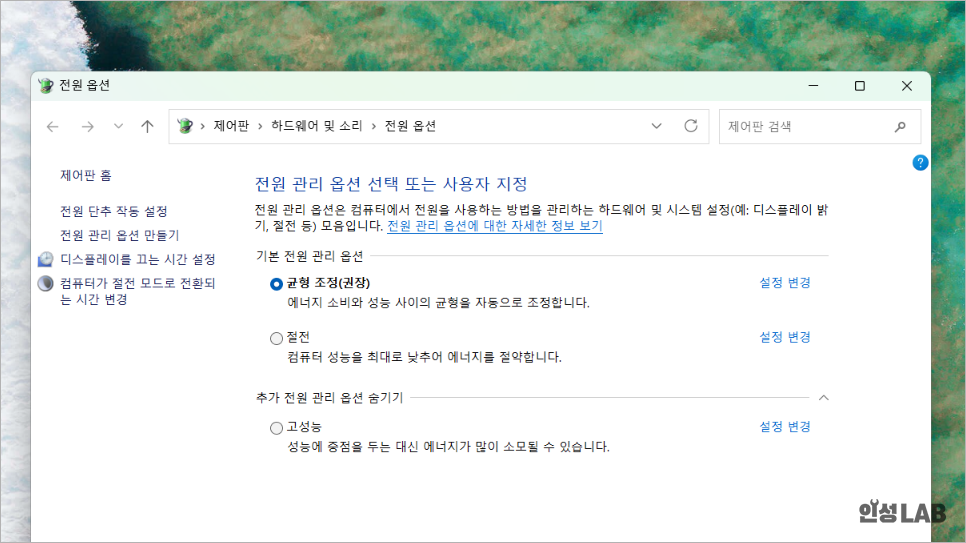This screenshot has width=966, height=543.
Task: Open 설정 변경 for 고성능 plan
Action: (785, 427)
